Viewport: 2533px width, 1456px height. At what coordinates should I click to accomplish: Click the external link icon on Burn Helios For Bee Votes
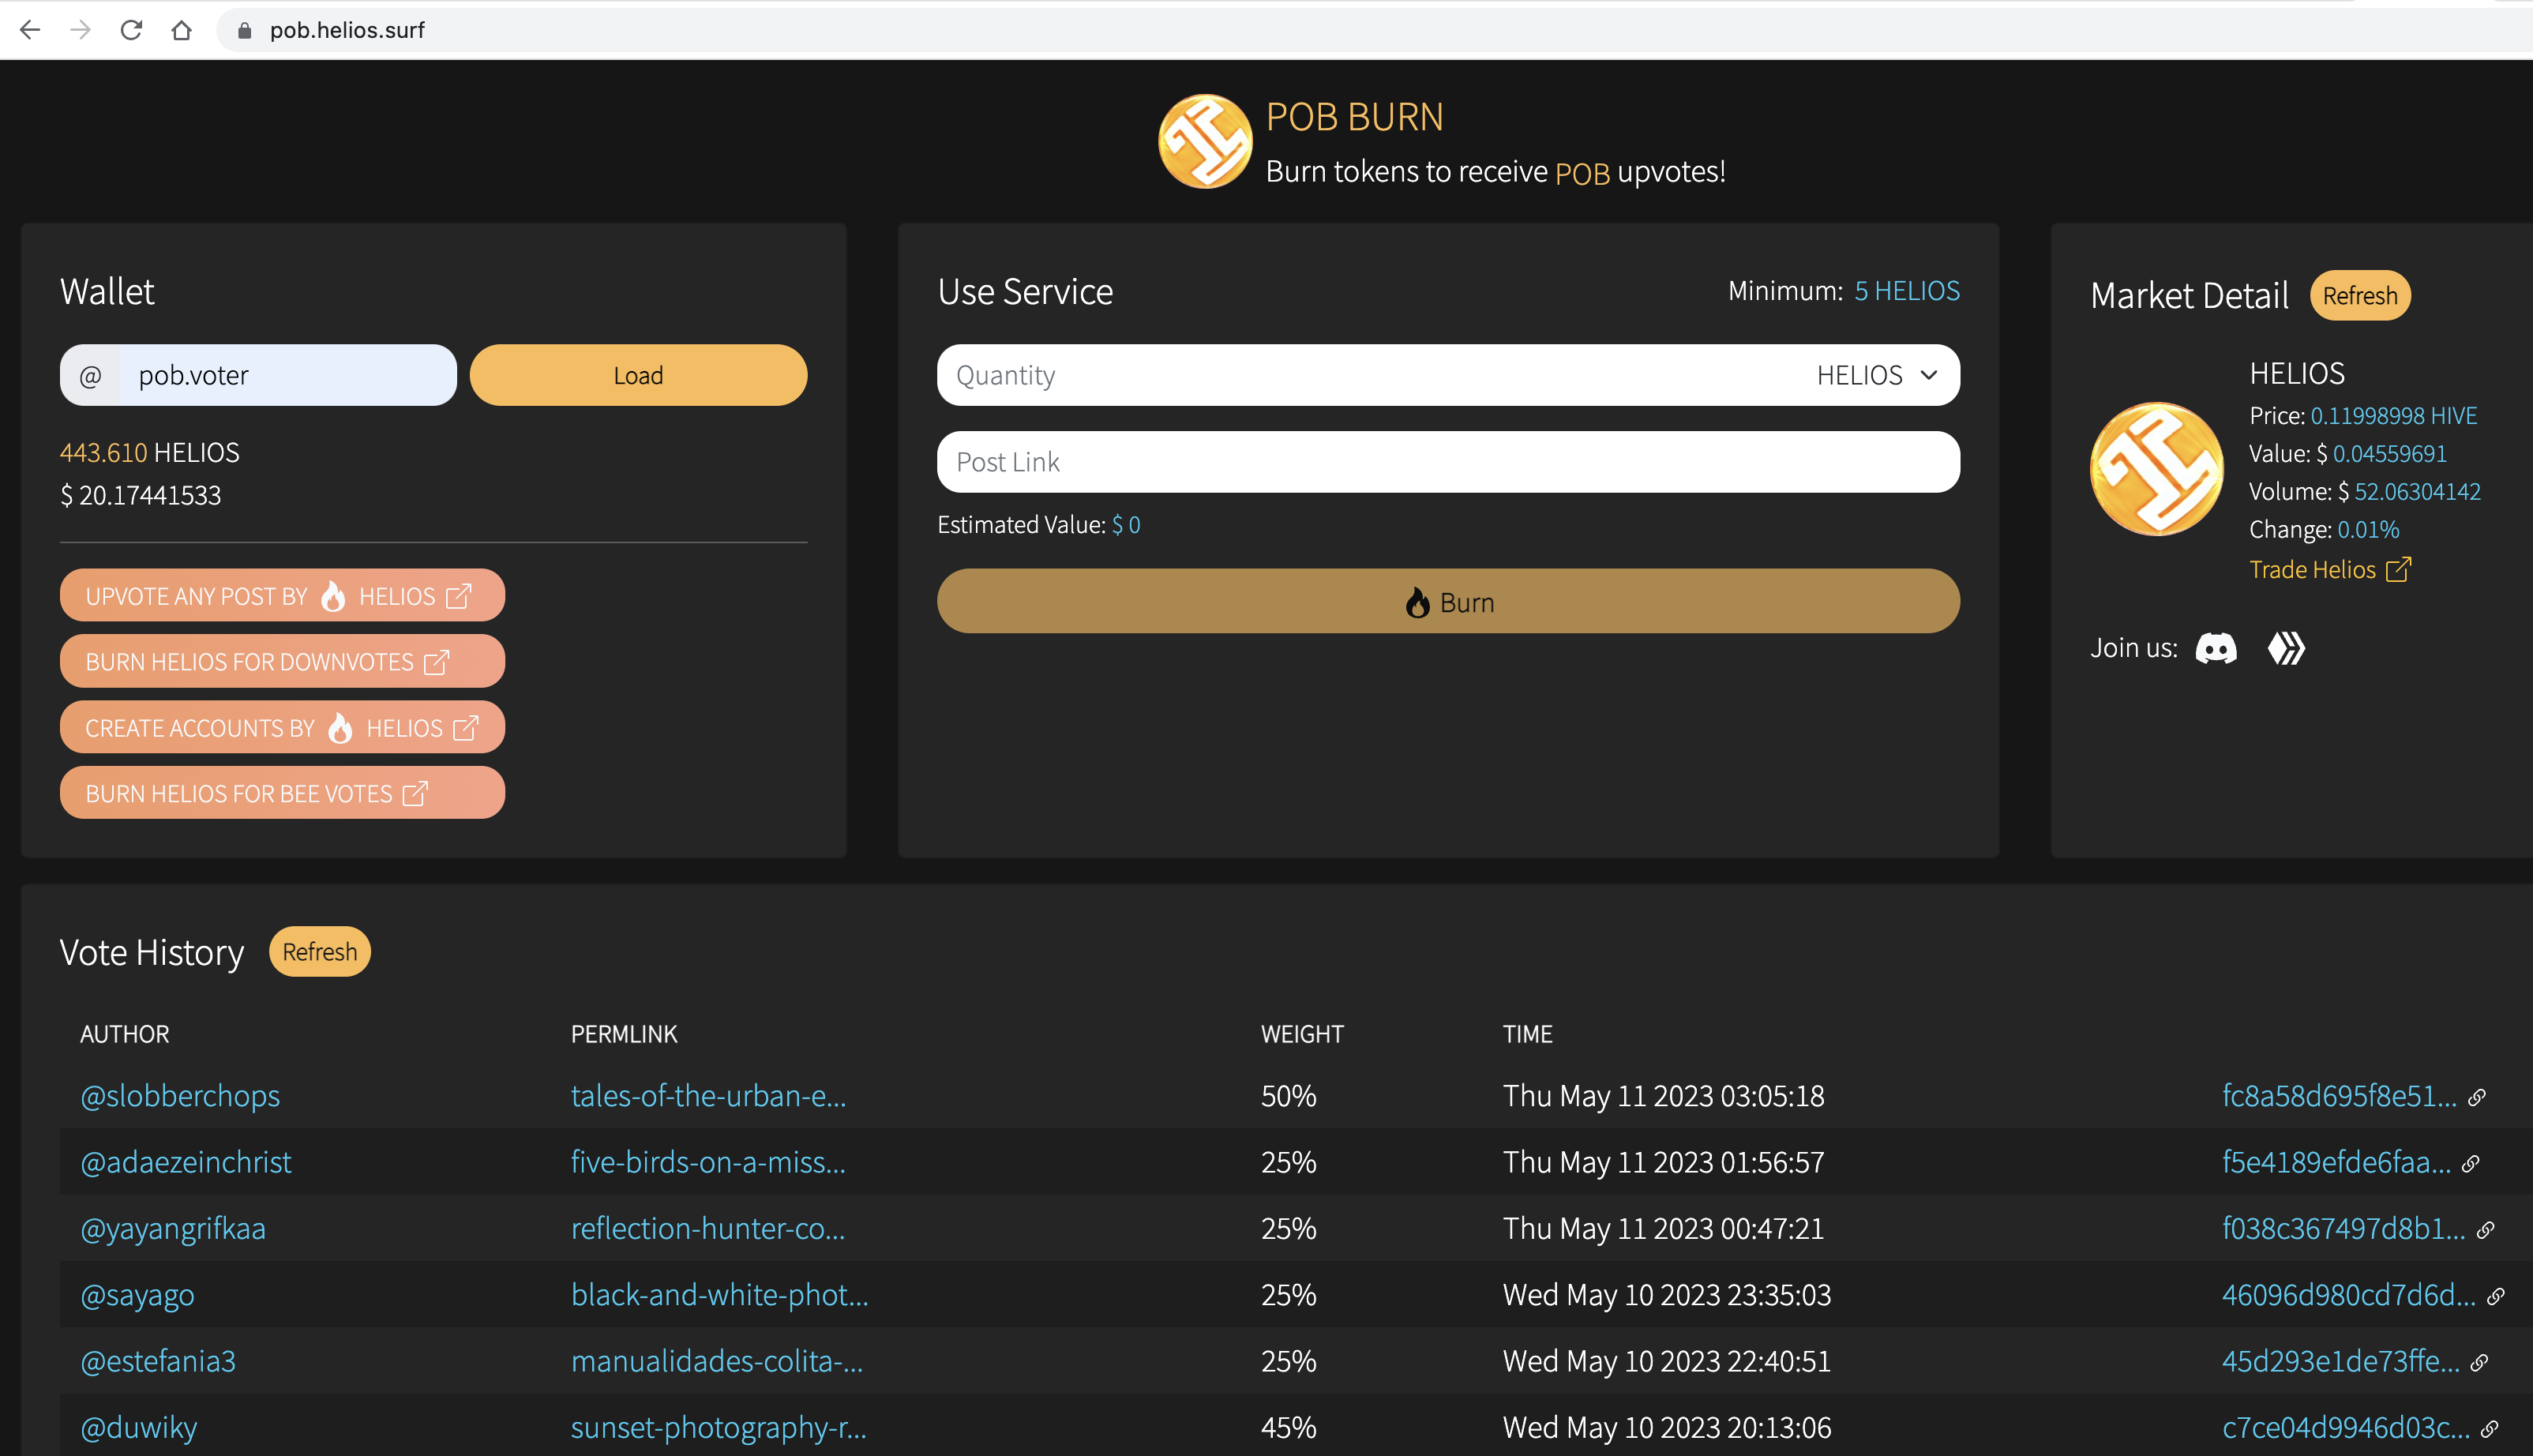click(415, 794)
